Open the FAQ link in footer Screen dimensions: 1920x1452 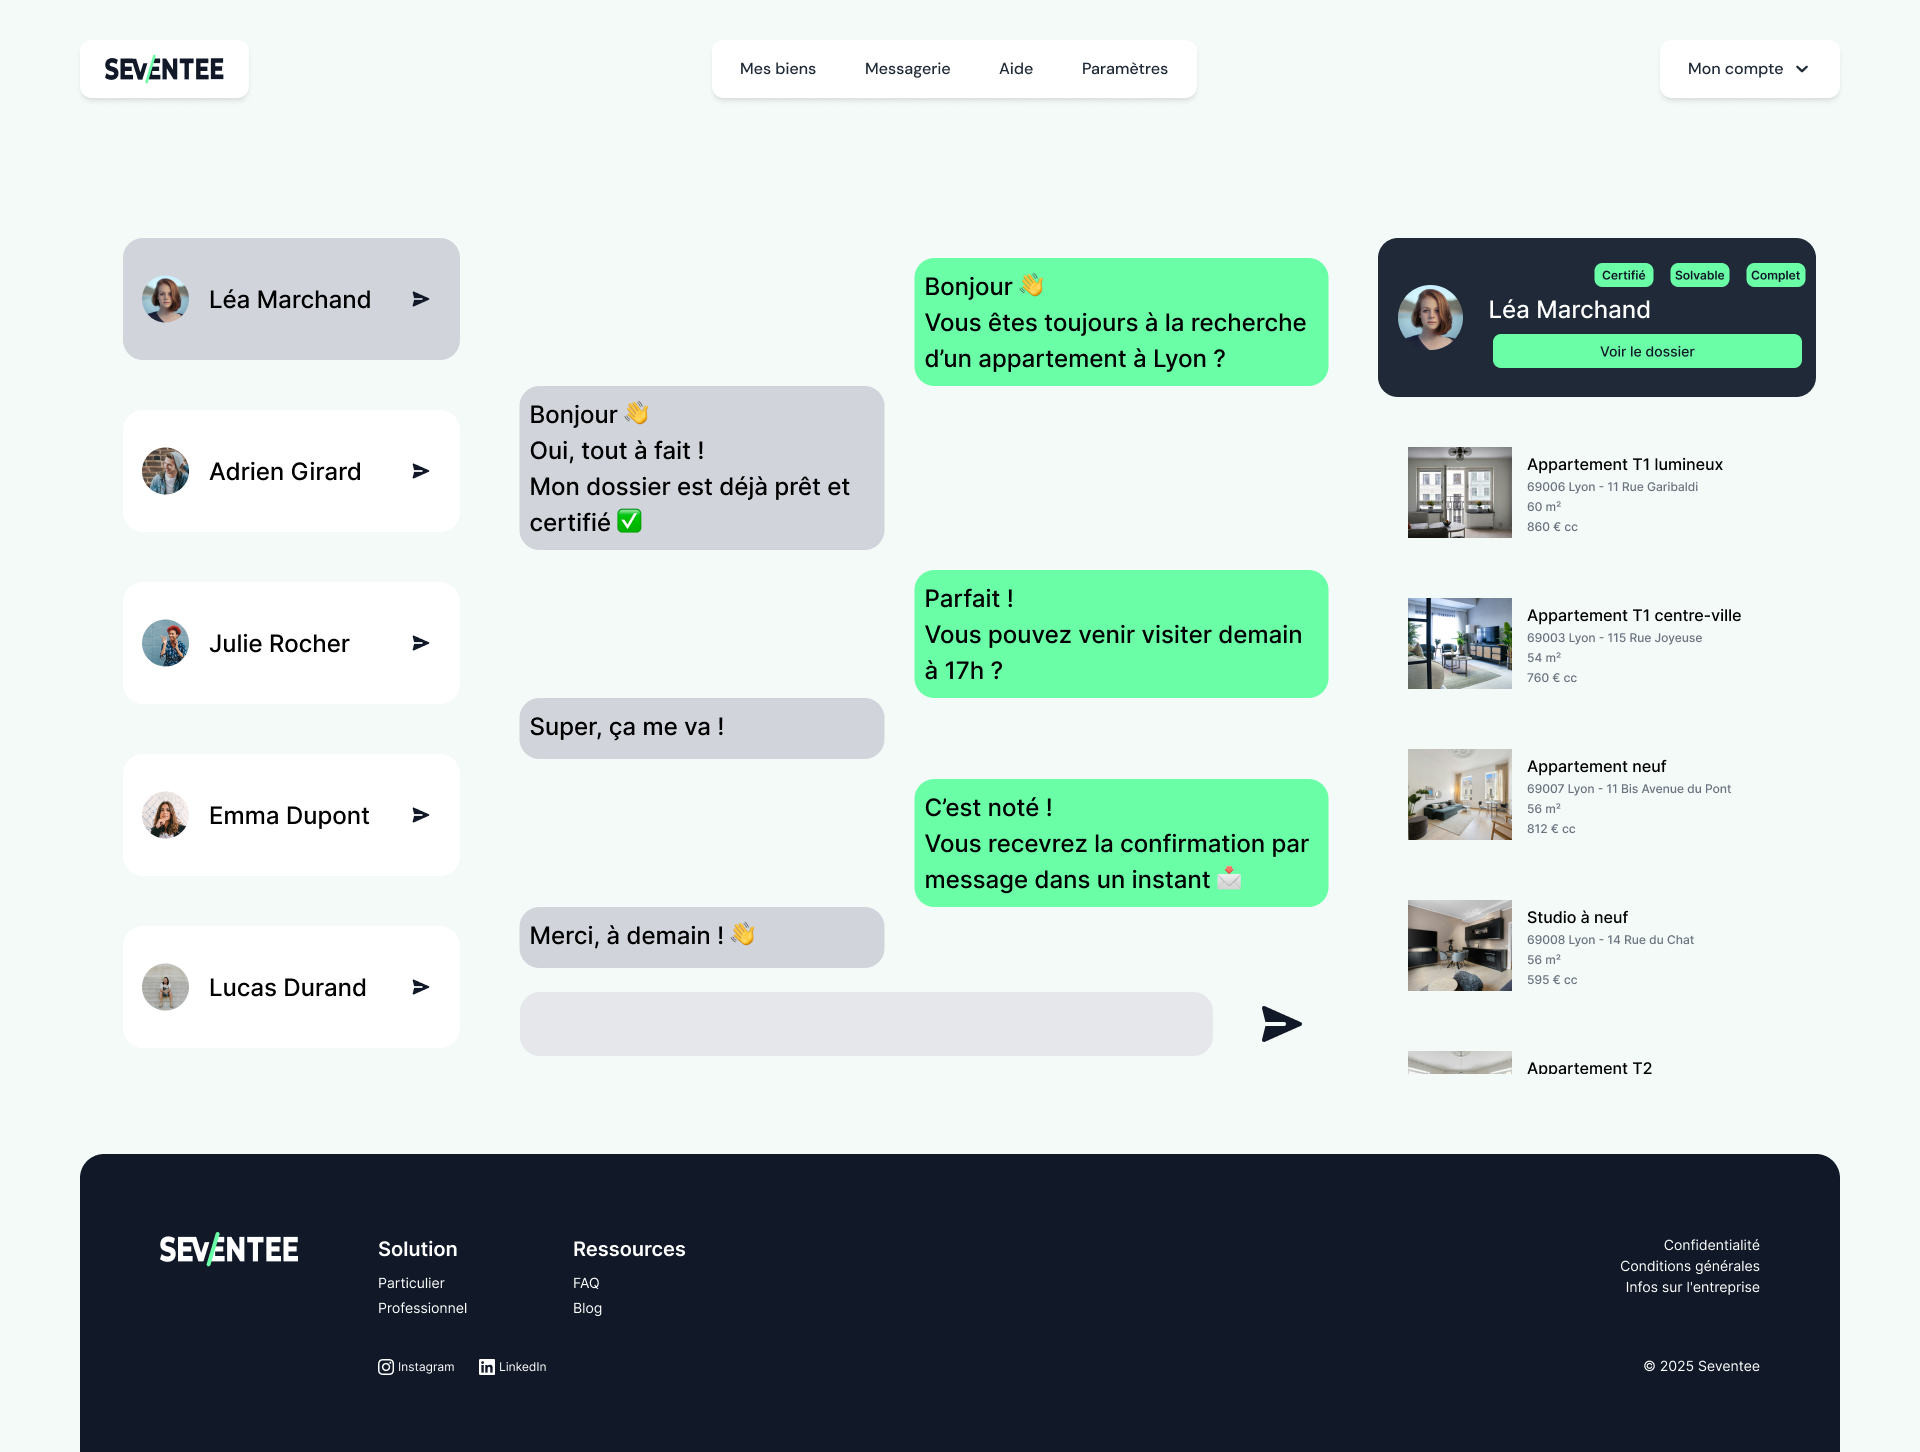(x=586, y=1283)
